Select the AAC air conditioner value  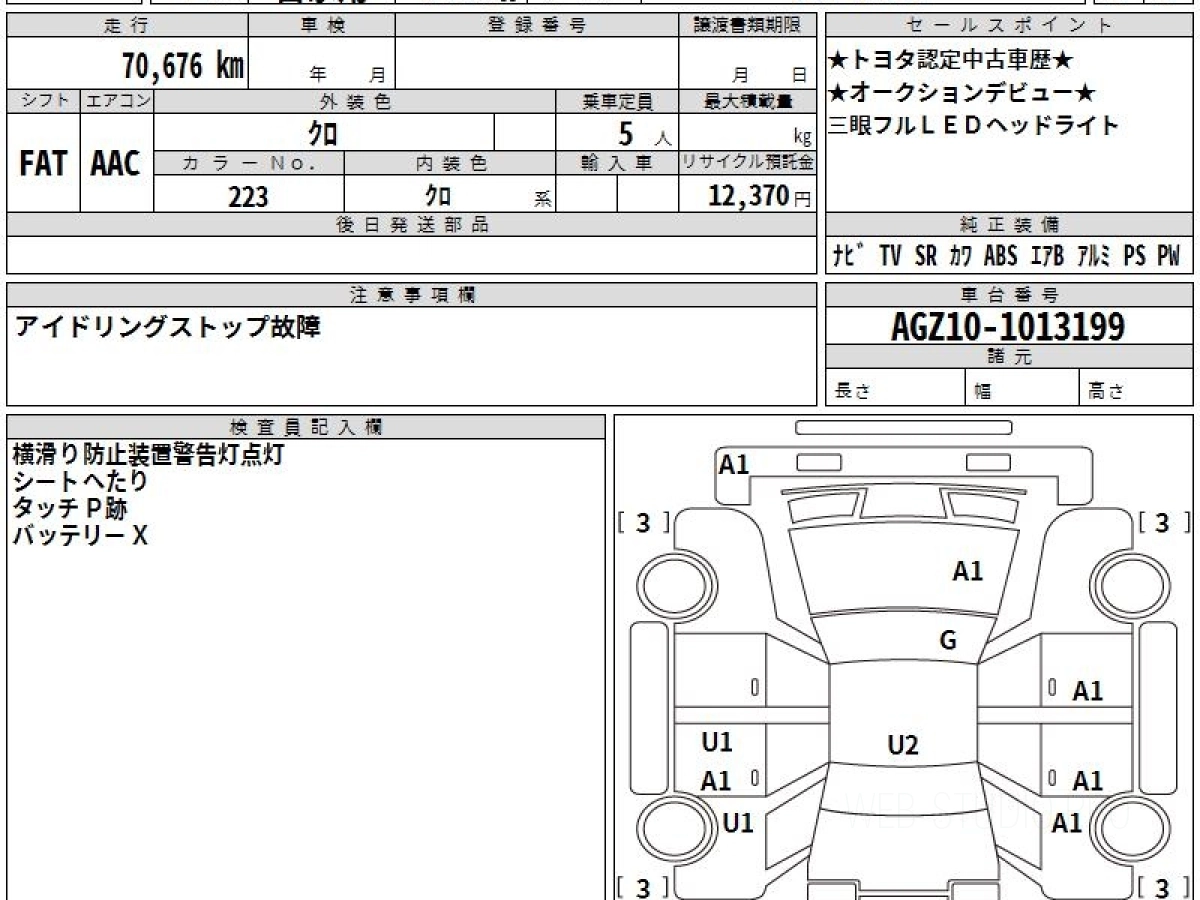coord(116,164)
